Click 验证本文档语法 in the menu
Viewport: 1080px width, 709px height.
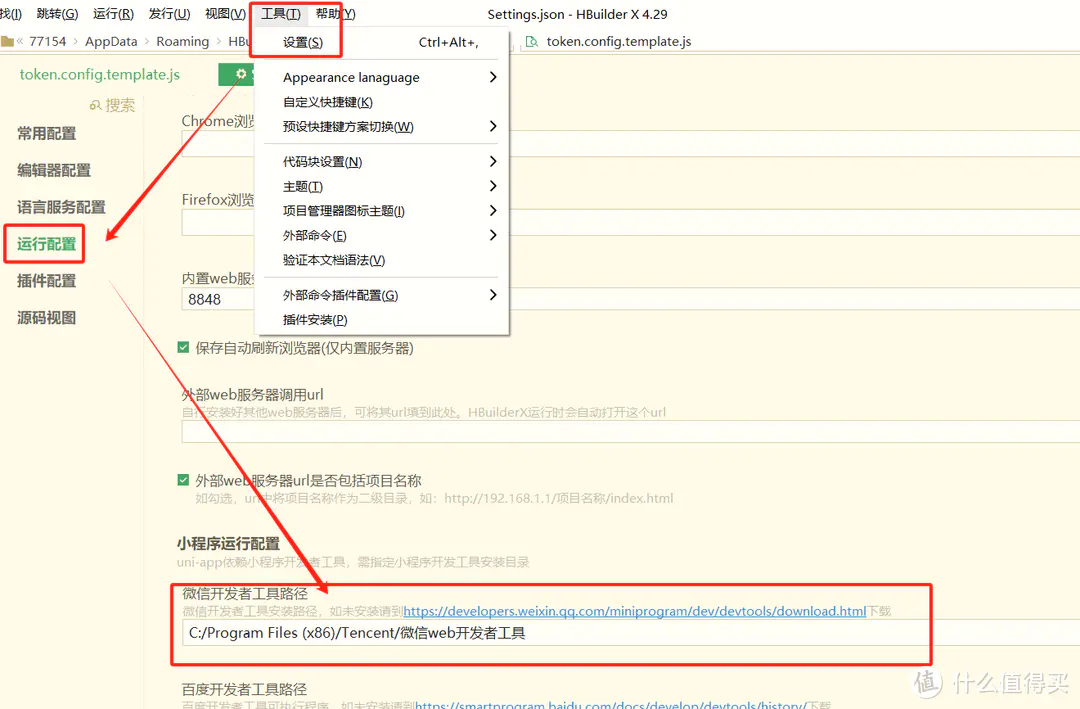coord(334,260)
